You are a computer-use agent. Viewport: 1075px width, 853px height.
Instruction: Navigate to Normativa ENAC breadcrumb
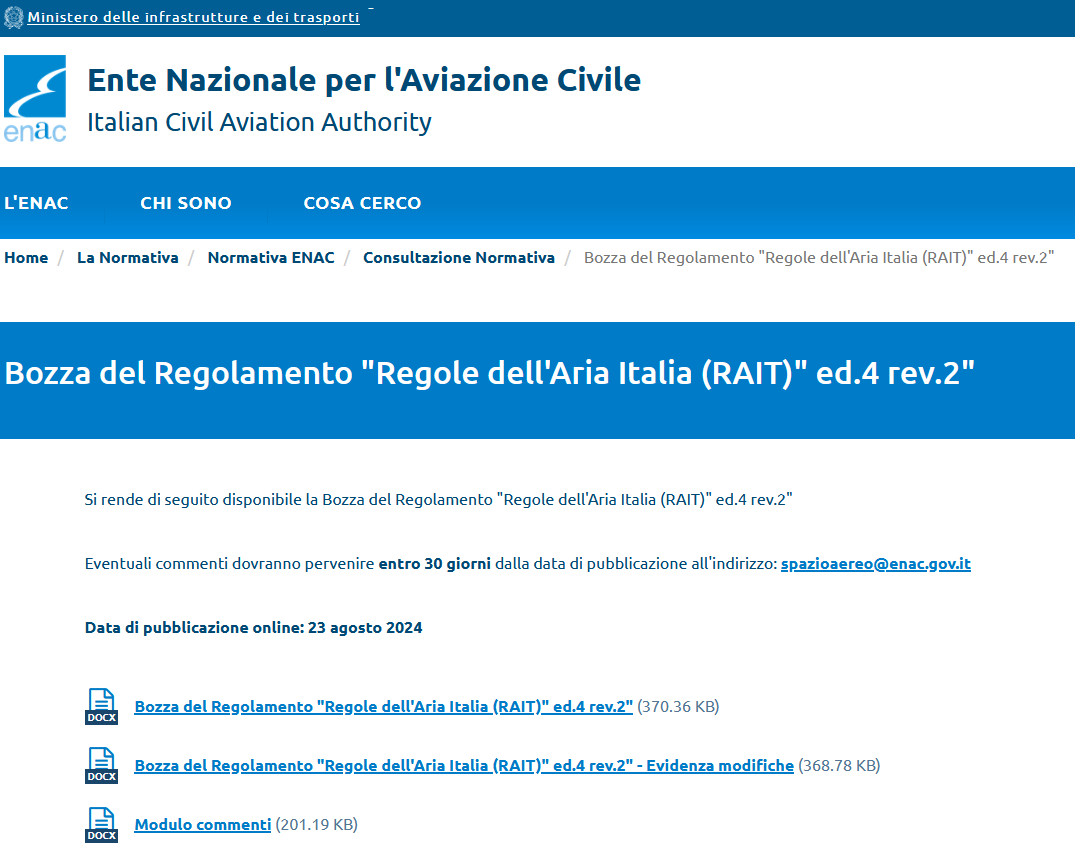click(271, 258)
